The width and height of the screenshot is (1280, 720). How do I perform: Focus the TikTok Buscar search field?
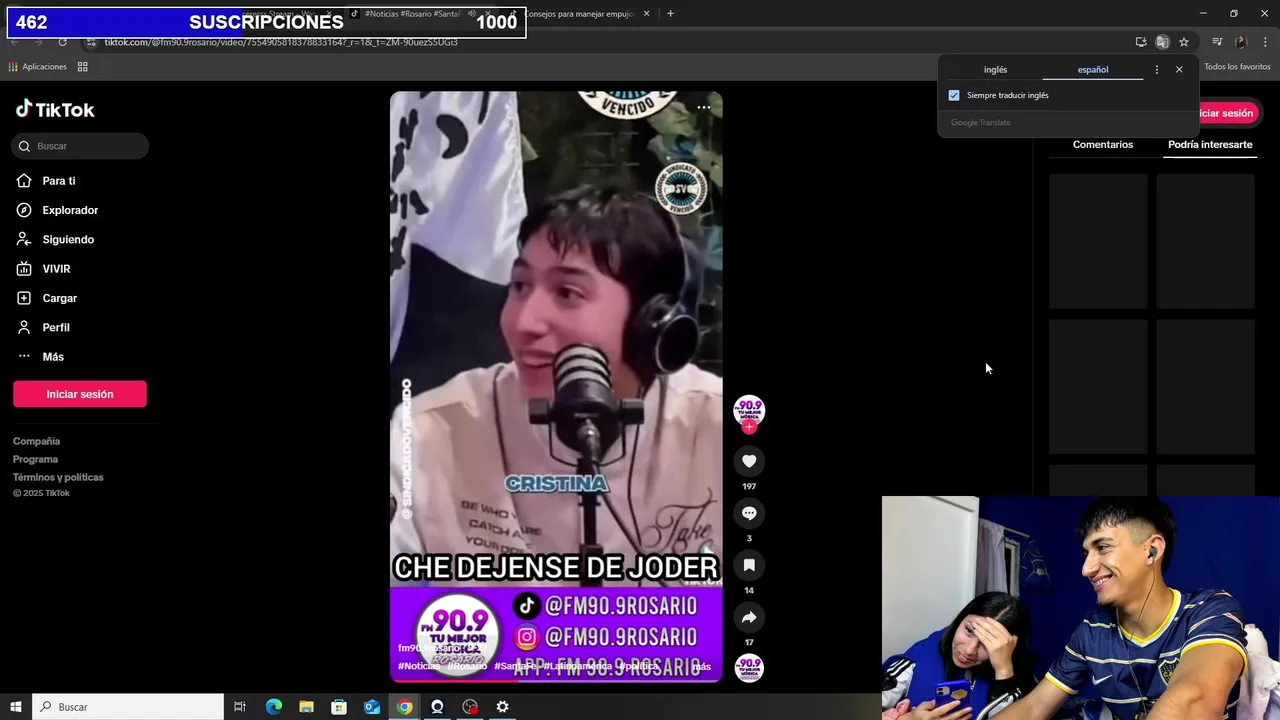pyautogui.click(x=80, y=146)
